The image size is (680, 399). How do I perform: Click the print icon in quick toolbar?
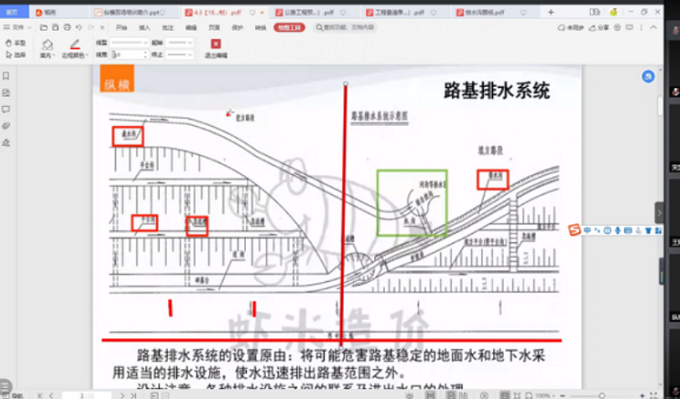pos(67,27)
